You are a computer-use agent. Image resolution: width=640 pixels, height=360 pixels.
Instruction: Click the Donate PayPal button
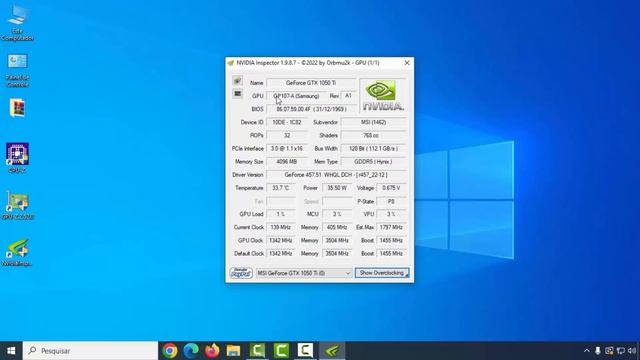(241, 273)
